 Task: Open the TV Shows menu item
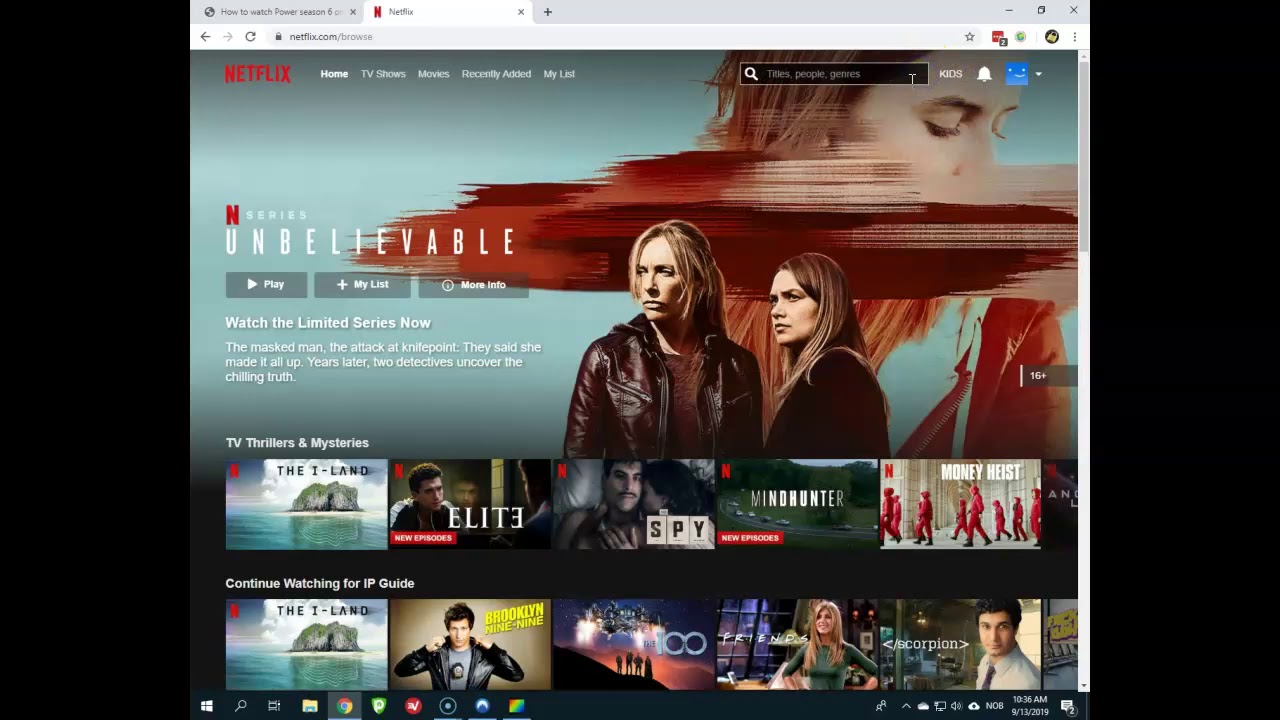[x=383, y=73]
